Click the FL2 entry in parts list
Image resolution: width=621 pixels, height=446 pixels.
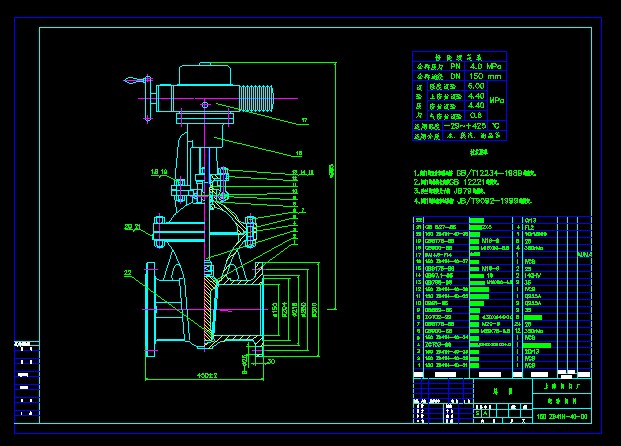(529, 226)
